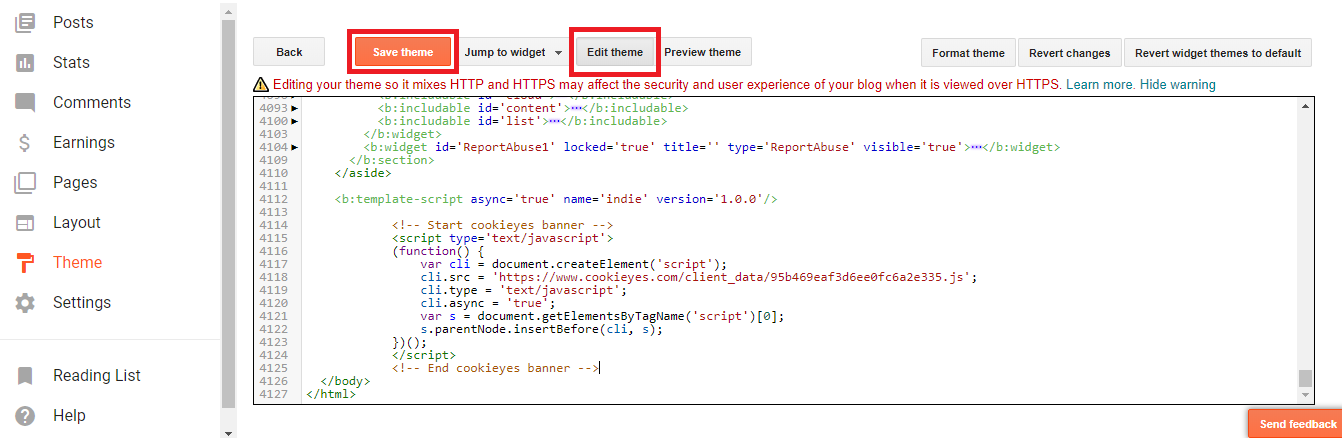
Task: Click the Theme paint roller icon
Action: coord(25,262)
